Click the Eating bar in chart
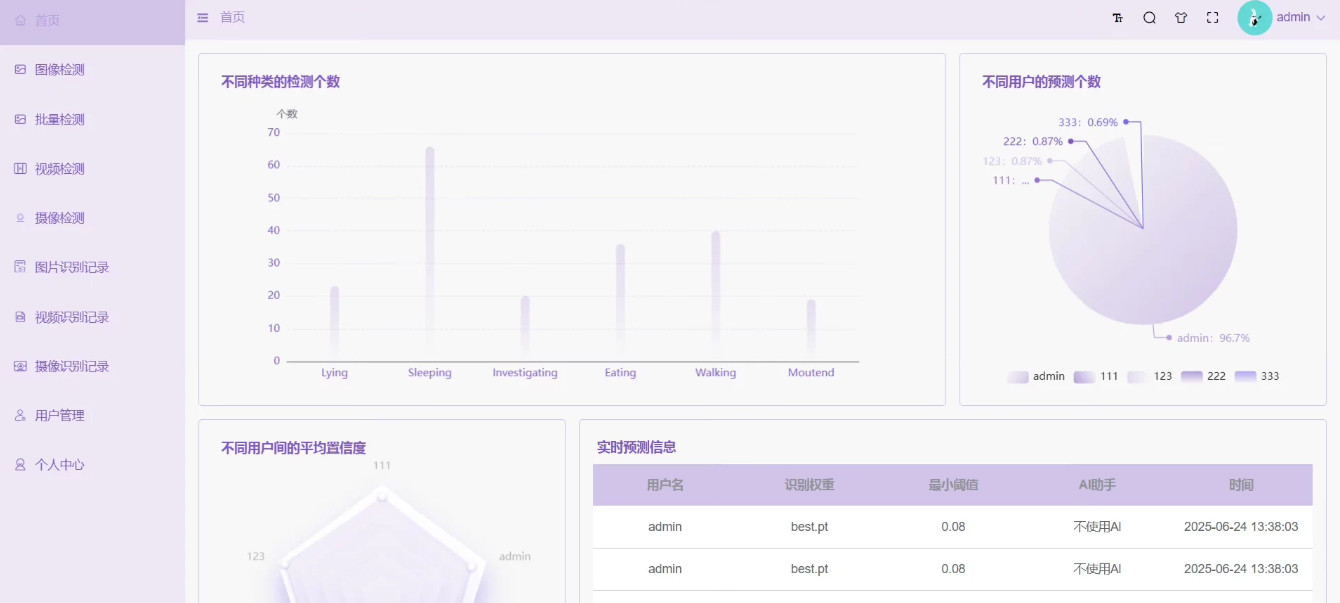Viewport: 1340px width, 603px height. coord(620,303)
